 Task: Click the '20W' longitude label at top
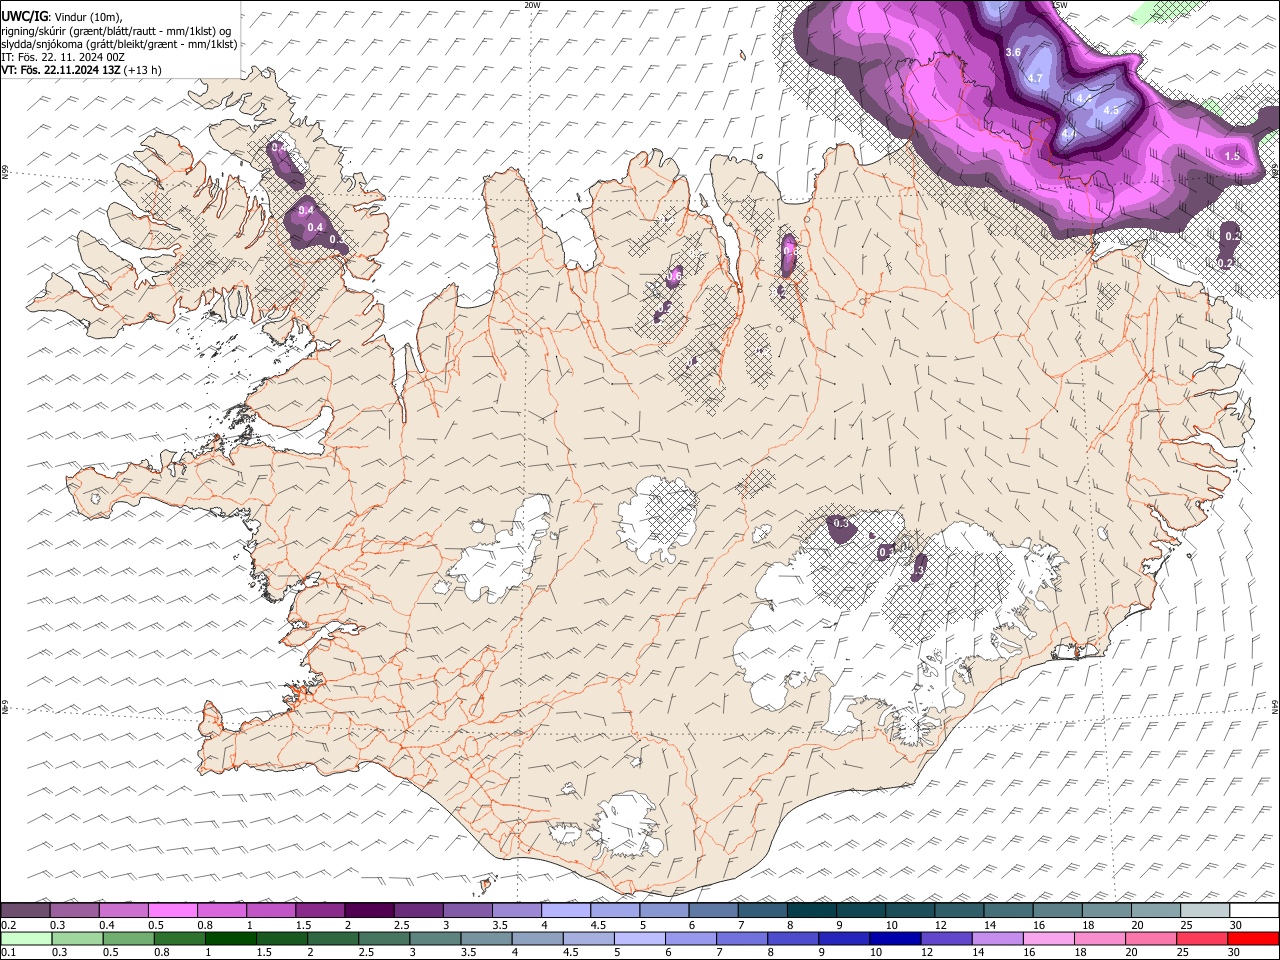pos(532,5)
